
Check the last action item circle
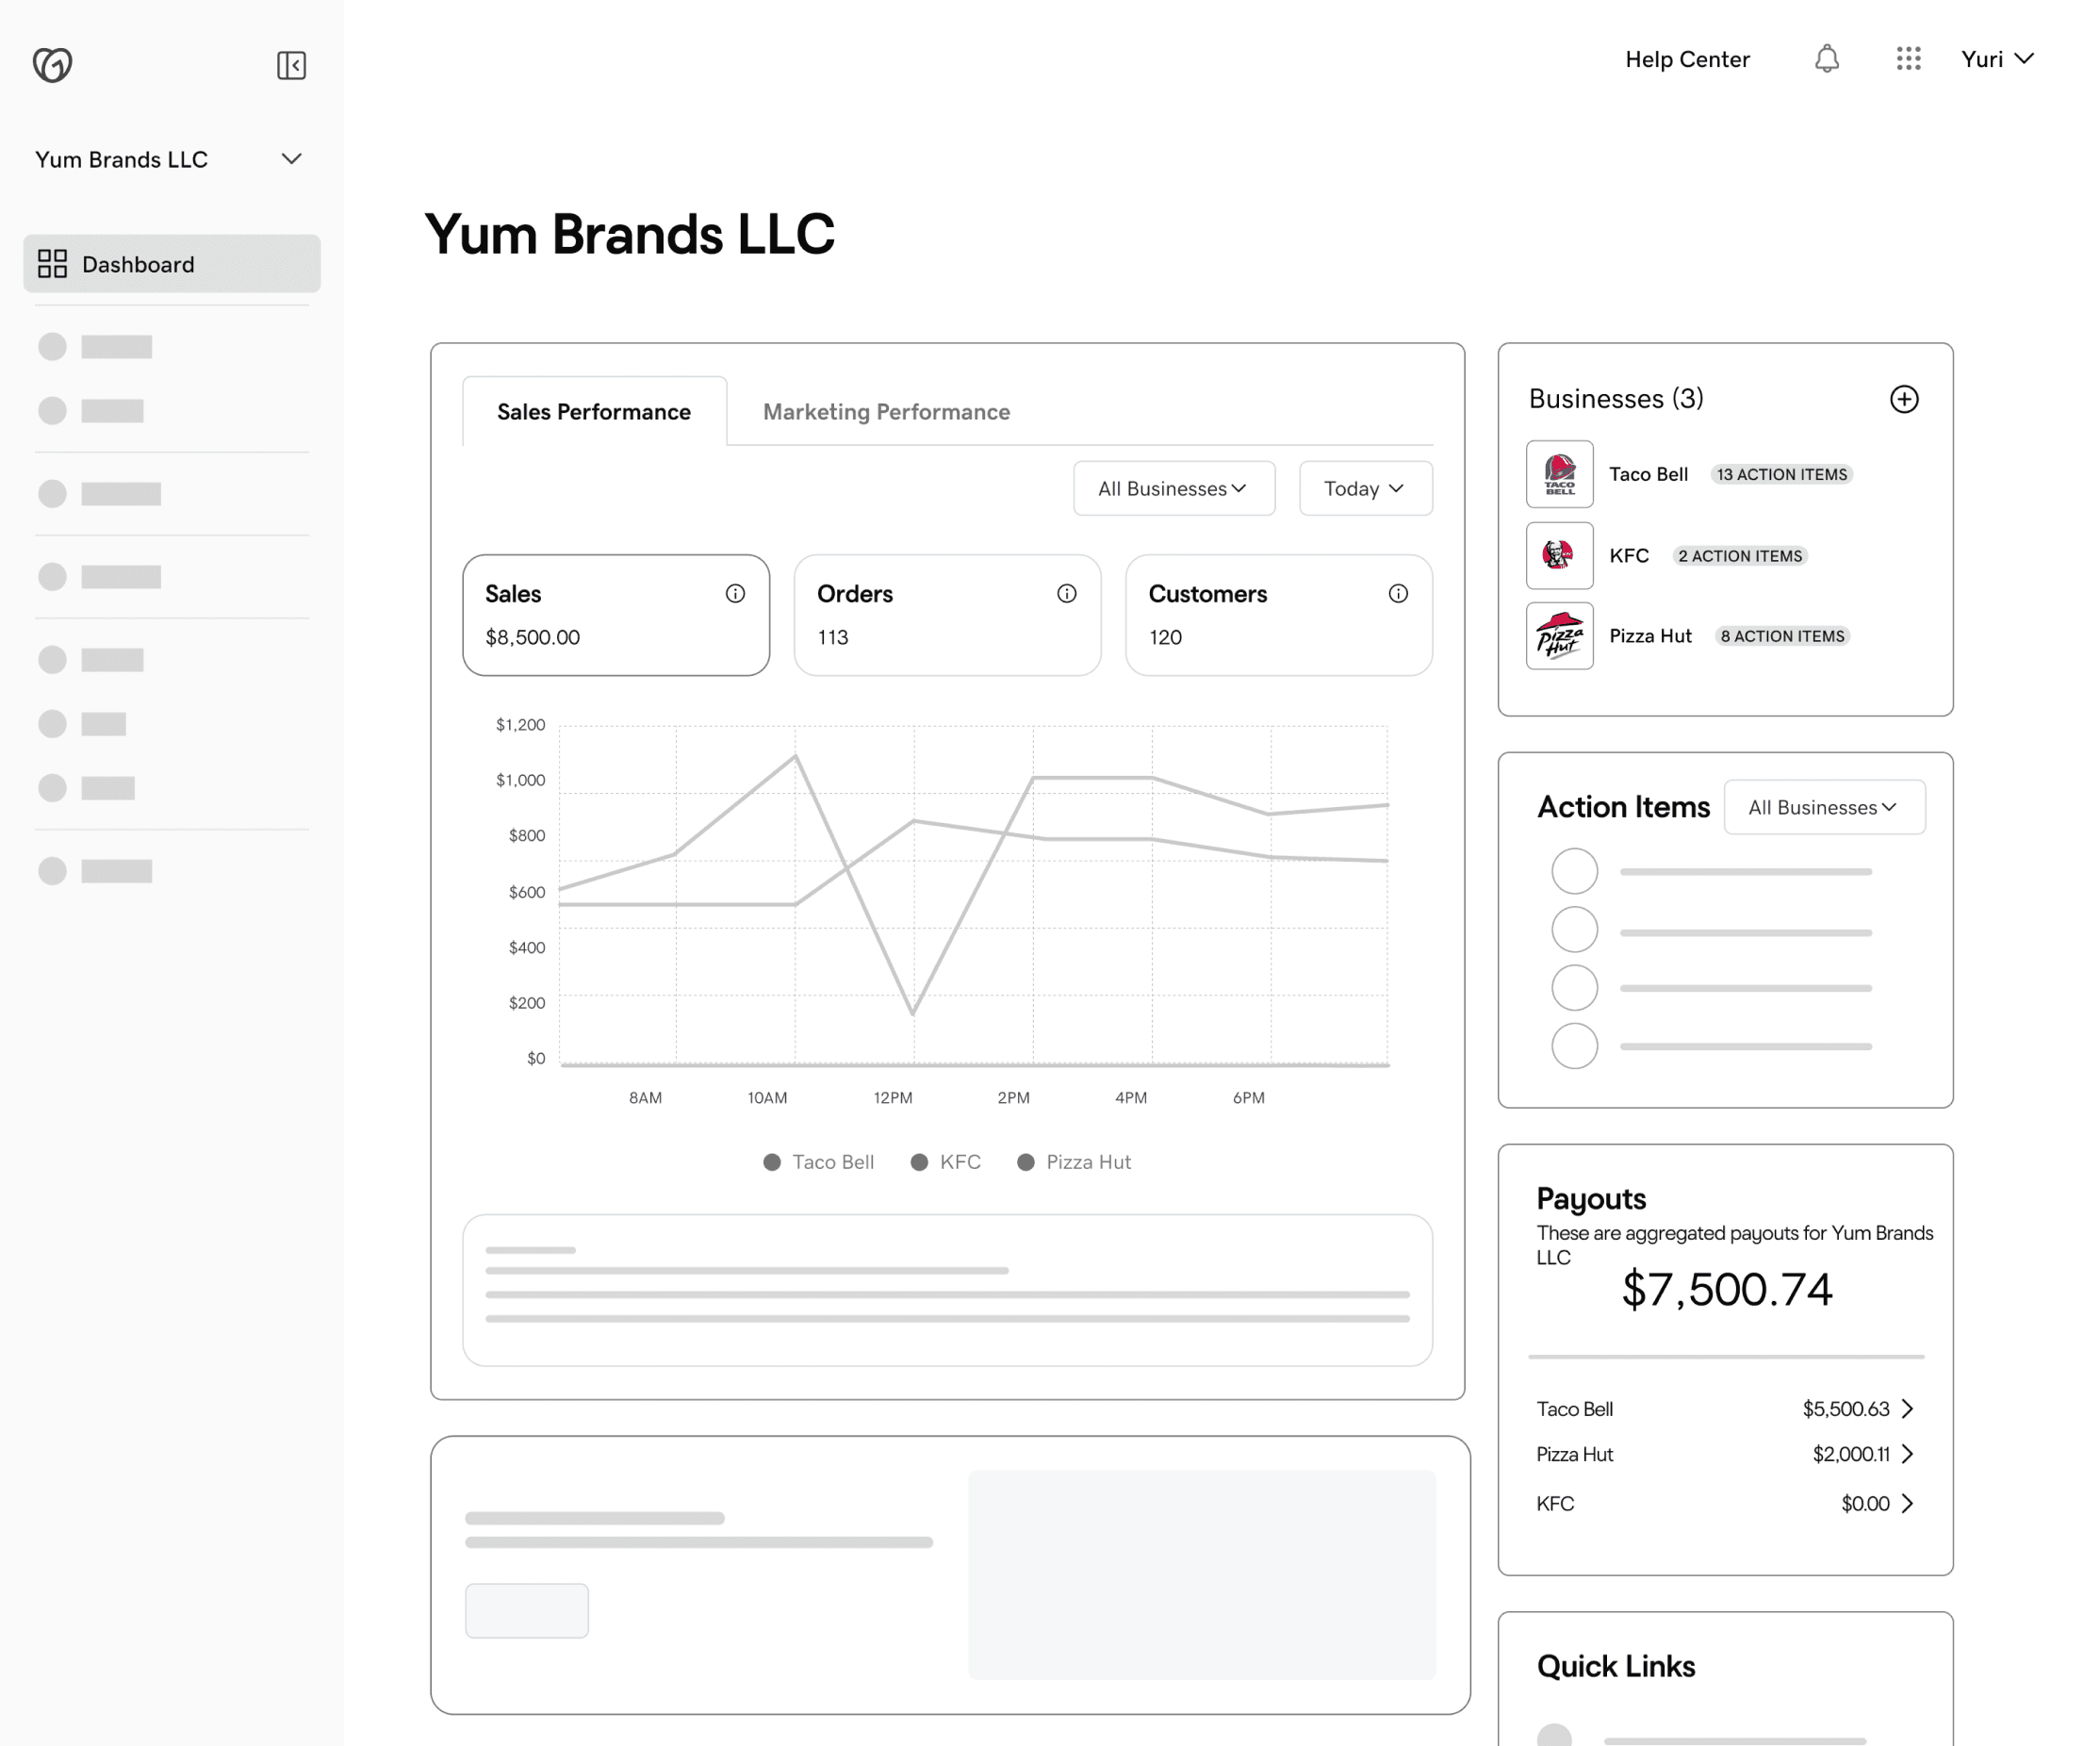(1574, 1046)
